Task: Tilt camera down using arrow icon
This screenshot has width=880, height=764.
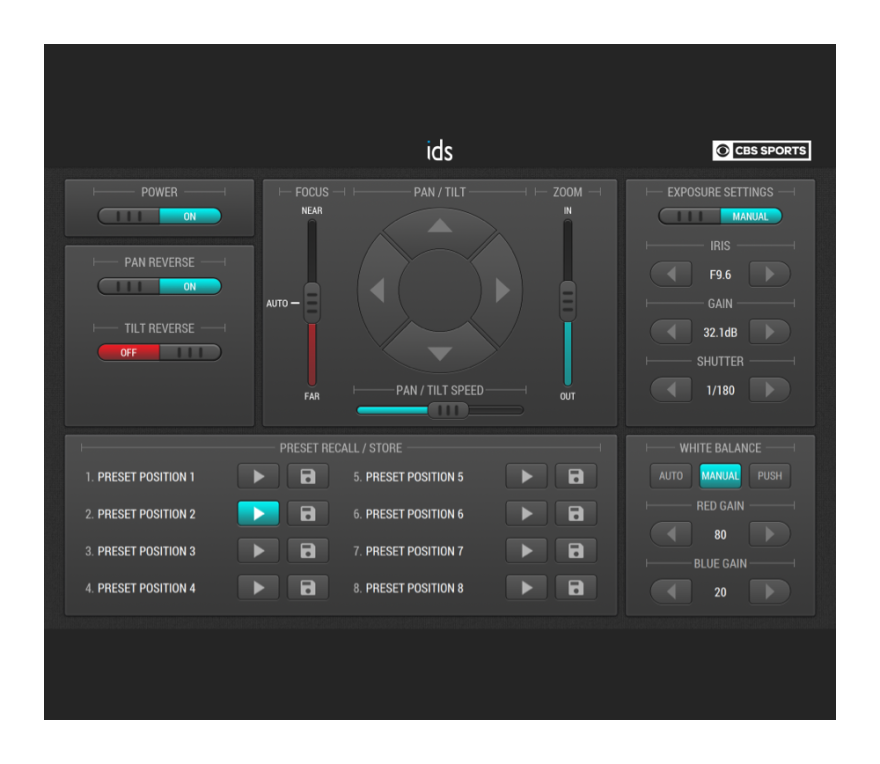Action: 439,353
